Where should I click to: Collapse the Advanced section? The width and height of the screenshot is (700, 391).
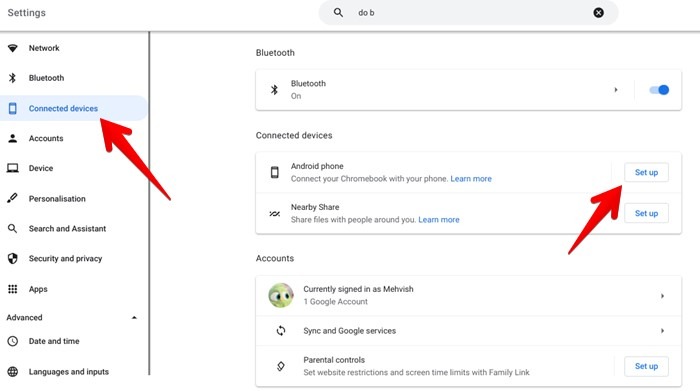pos(134,317)
